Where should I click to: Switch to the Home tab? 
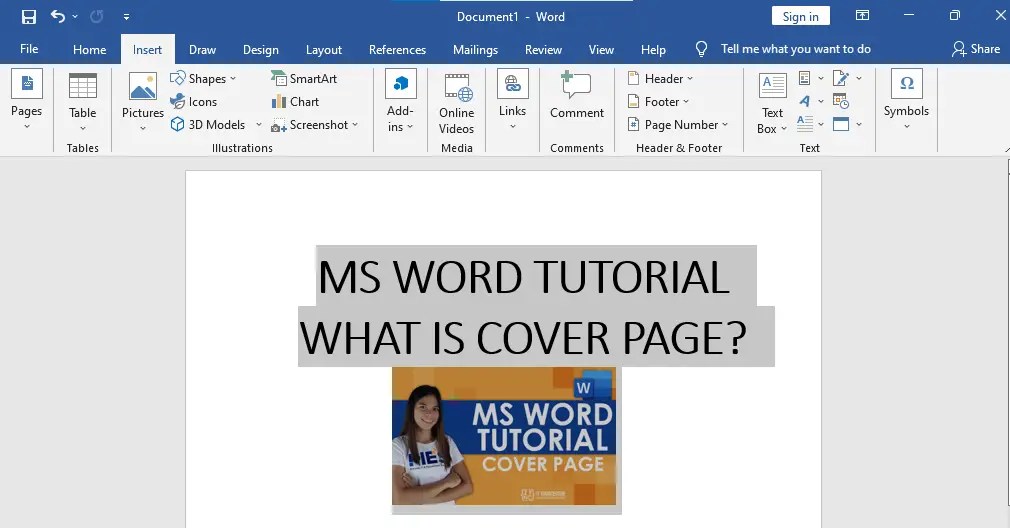[90, 50]
